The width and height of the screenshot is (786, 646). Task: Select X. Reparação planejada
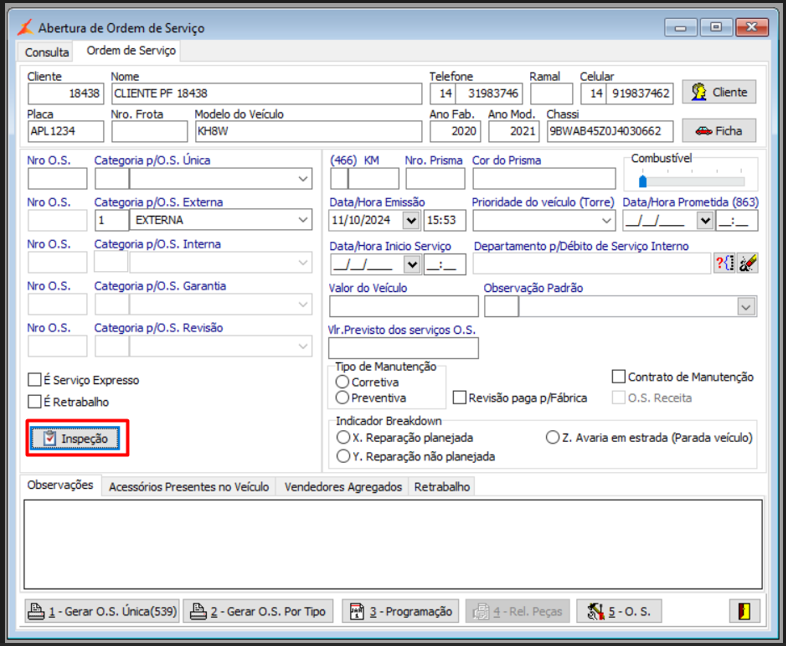click(343, 437)
